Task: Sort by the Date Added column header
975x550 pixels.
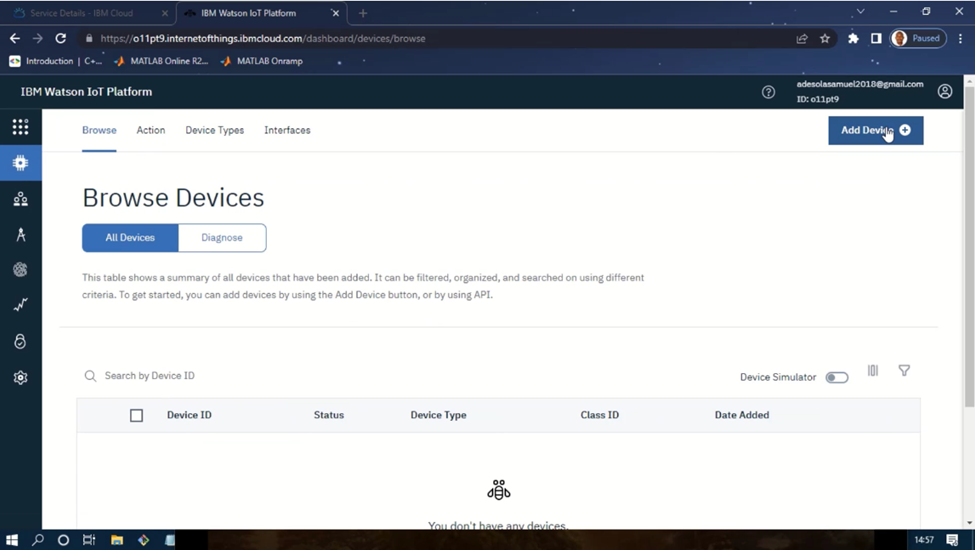Action: tap(742, 415)
